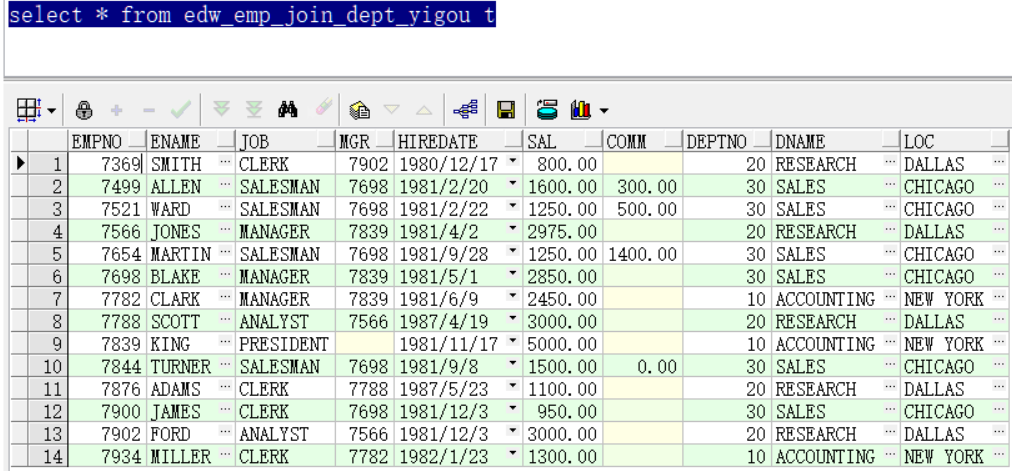Click the fetch last page arrow icon
Image resolution: width=1012 pixels, height=471 pixels.
point(254,110)
